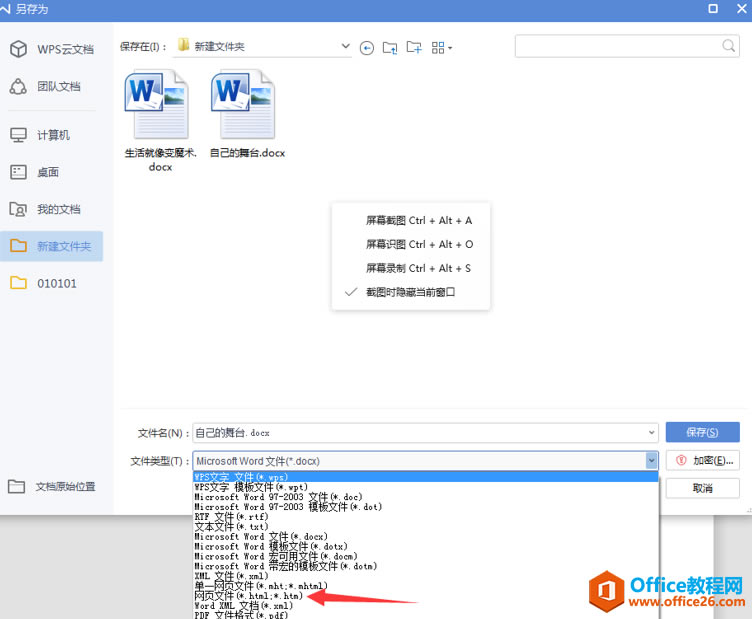752x619 pixels.
Task: Click the search magnifier icon
Action: pos(728,46)
